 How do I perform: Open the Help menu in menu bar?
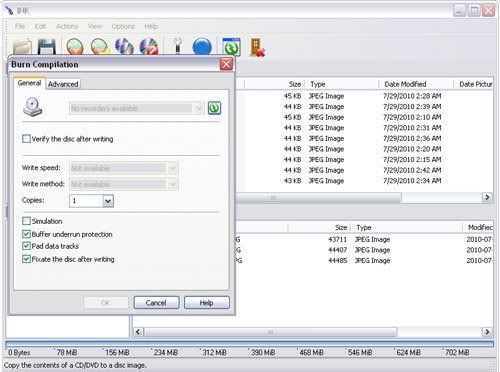pyautogui.click(x=151, y=26)
